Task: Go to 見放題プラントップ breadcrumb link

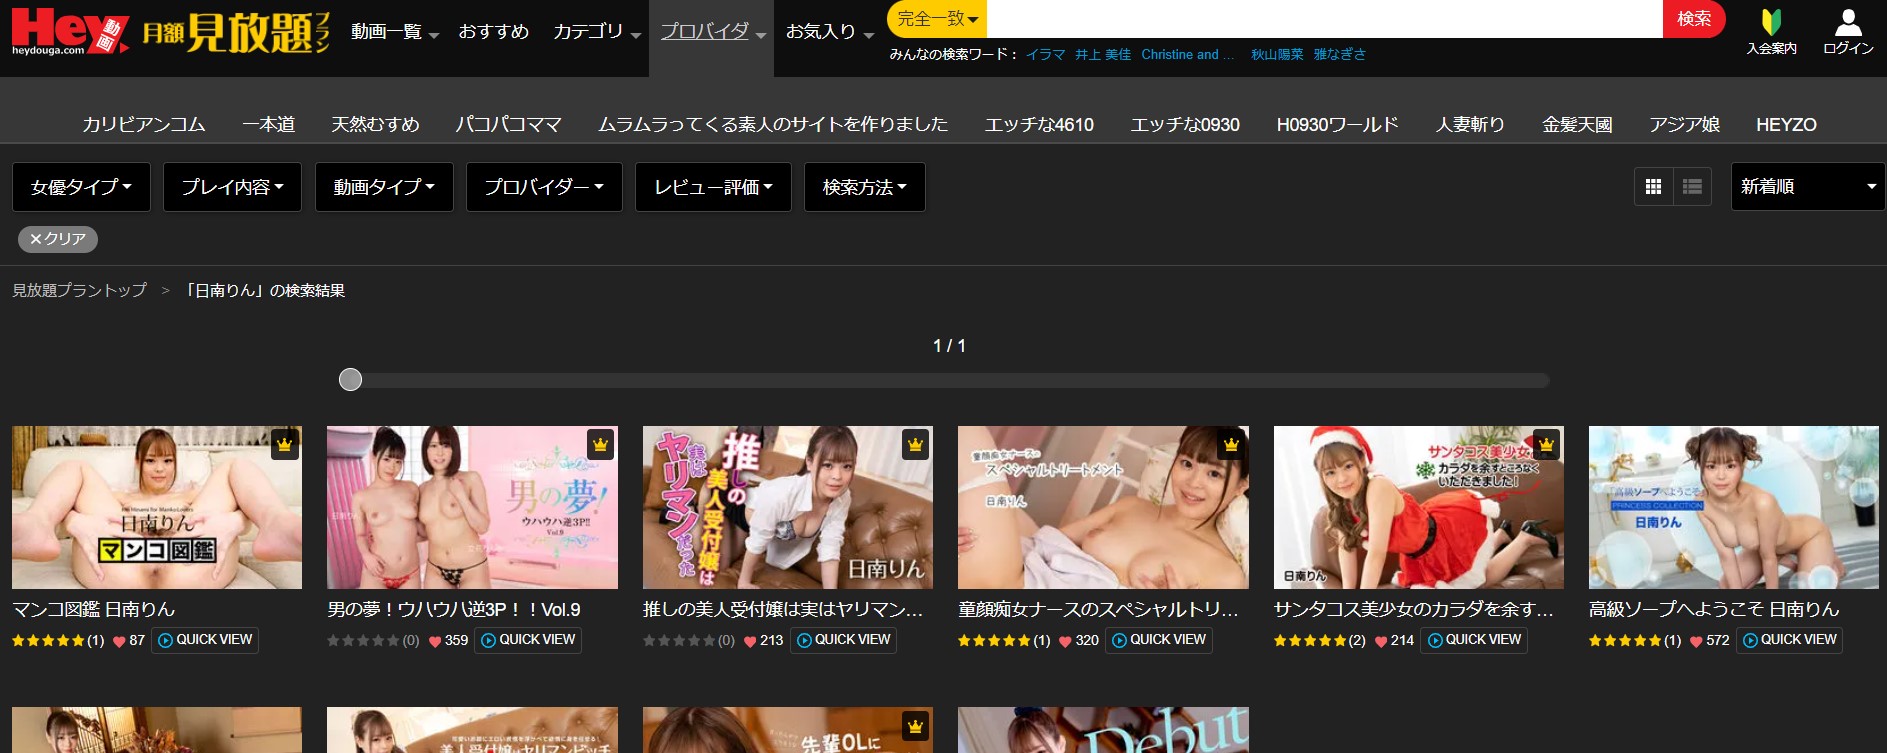Action: pos(79,291)
